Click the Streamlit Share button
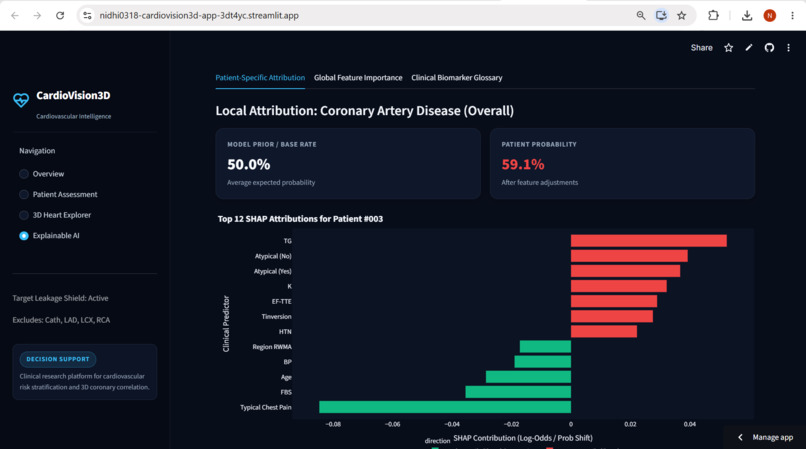The image size is (806, 449). 702,48
